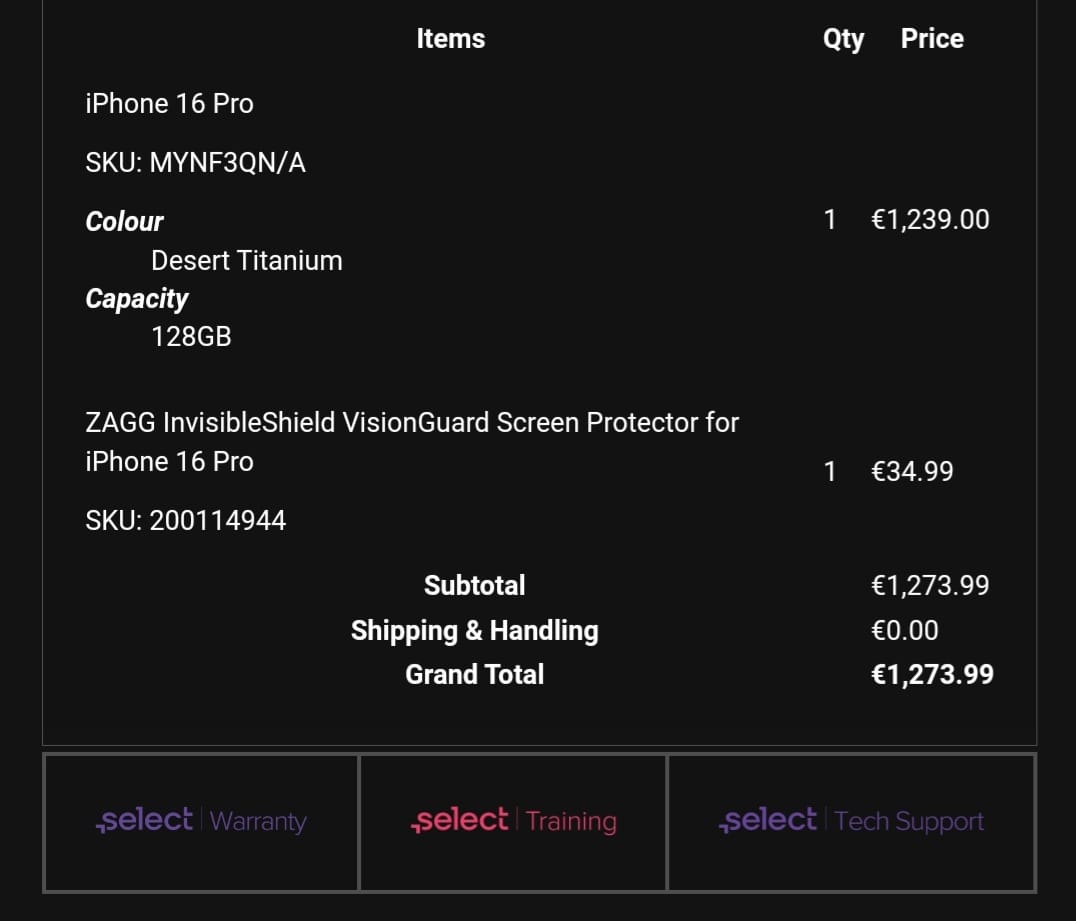Click the 128GB capacity value
This screenshot has height=921, width=1076.
[191, 337]
